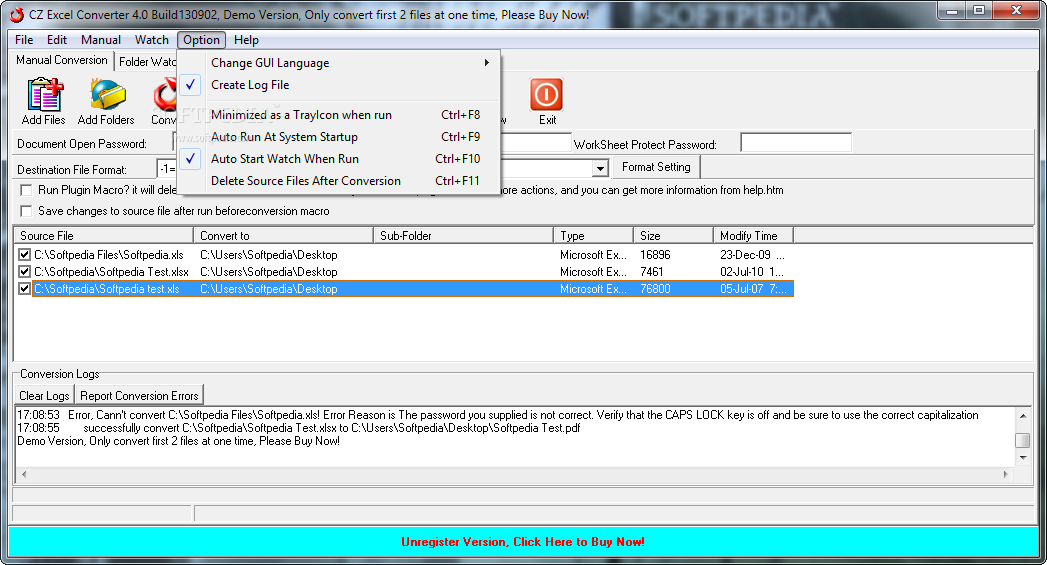The image size is (1047, 565).
Task: Open the Change GUI Language submenu
Action: (339, 63)
